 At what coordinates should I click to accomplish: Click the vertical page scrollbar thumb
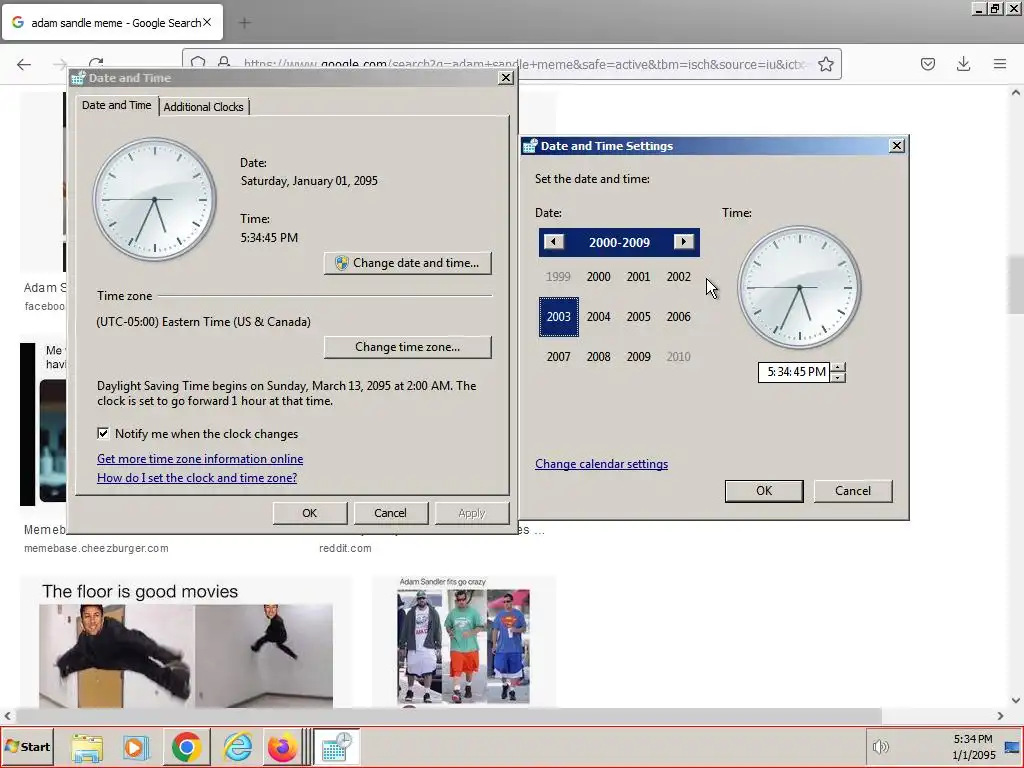coord(1016,284)
